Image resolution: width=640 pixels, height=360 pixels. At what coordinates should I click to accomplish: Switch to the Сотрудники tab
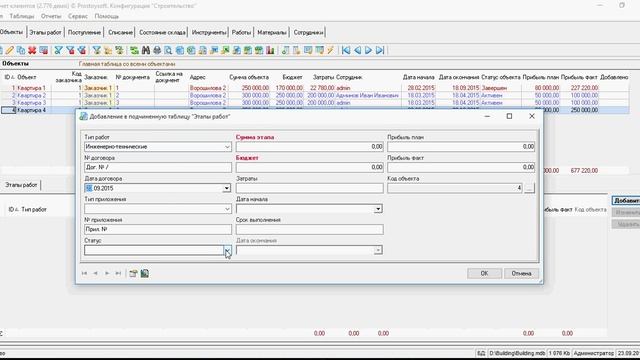(x=308, y=32)
